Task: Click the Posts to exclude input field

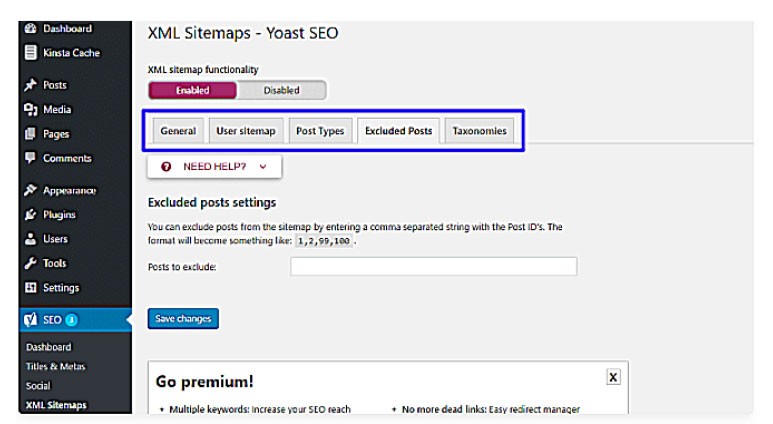Action: pyautogui.click(x=433, y=267)
